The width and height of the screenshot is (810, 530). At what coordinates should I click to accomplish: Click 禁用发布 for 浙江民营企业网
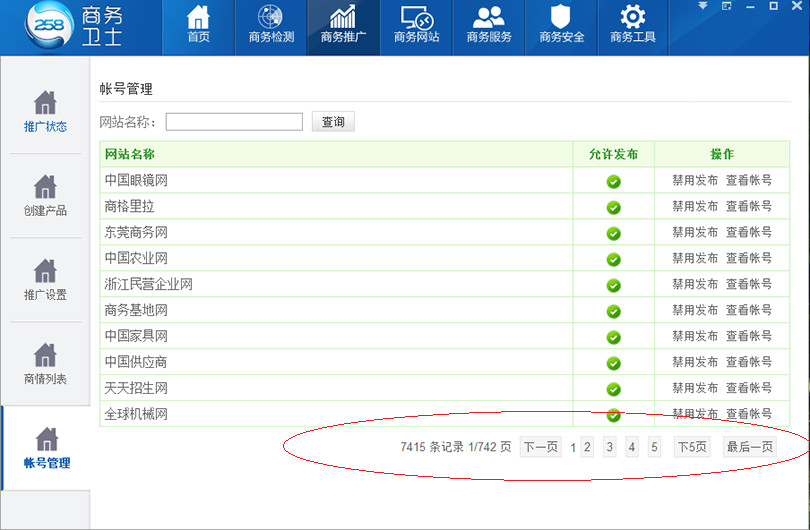(695, 284)
